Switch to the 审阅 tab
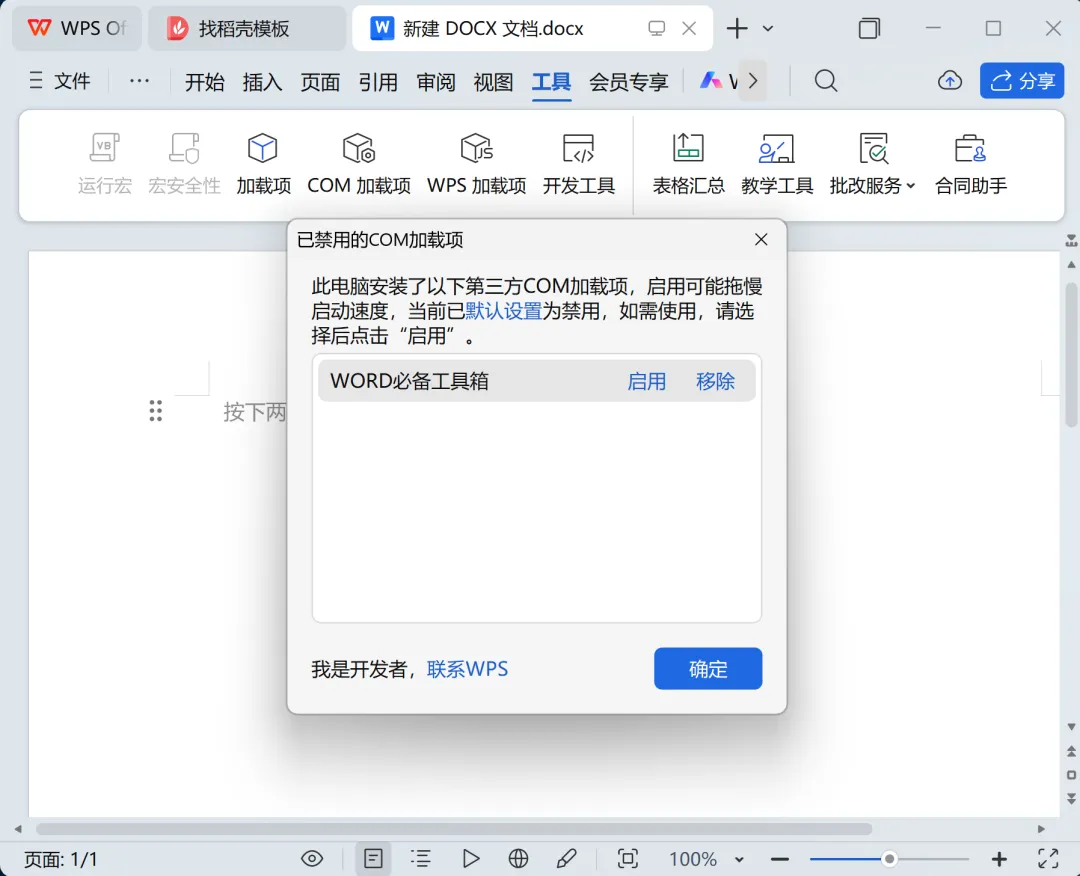 pos(436,82)
